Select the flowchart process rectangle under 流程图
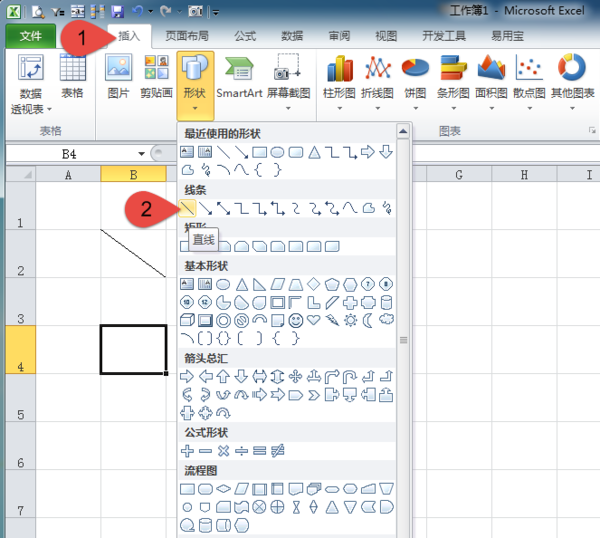 pyautogui.click(x=187, y=489)
